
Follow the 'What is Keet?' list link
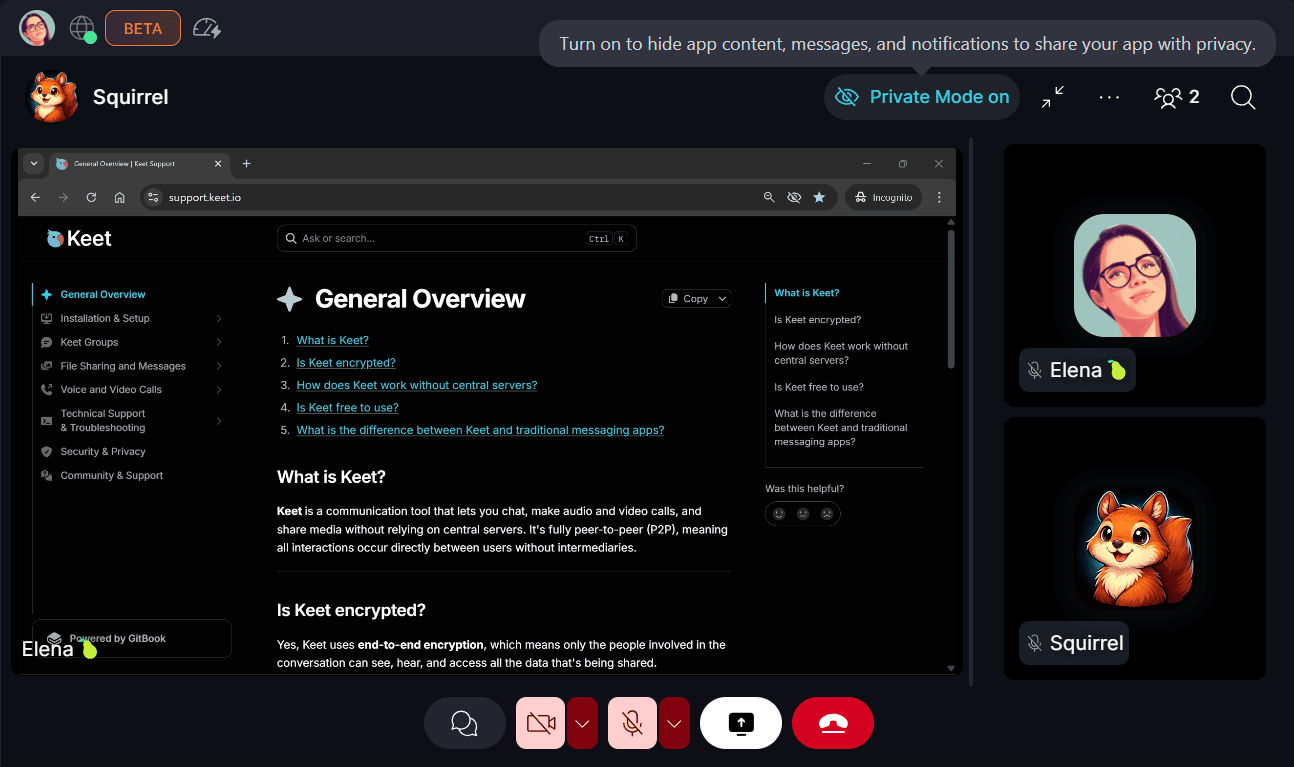[333, 340]
